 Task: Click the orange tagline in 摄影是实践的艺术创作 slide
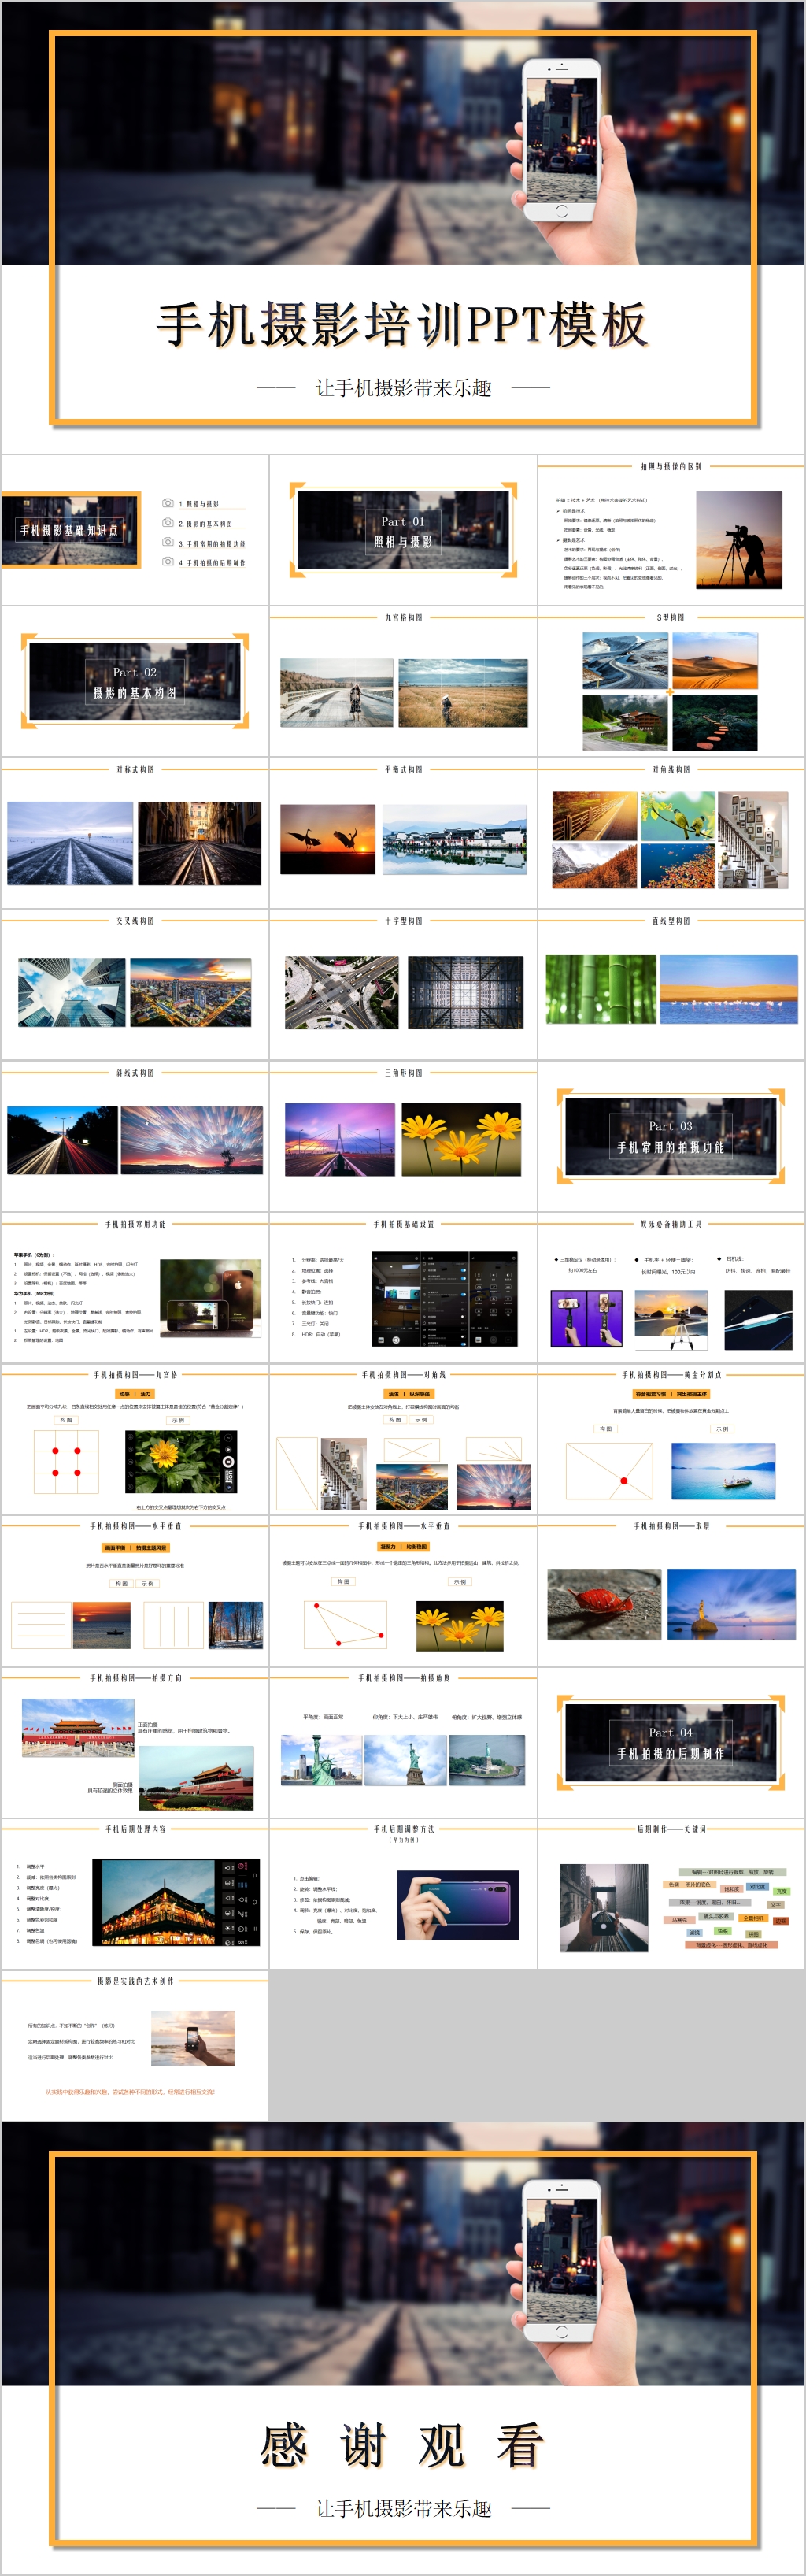click(129, 2091)
